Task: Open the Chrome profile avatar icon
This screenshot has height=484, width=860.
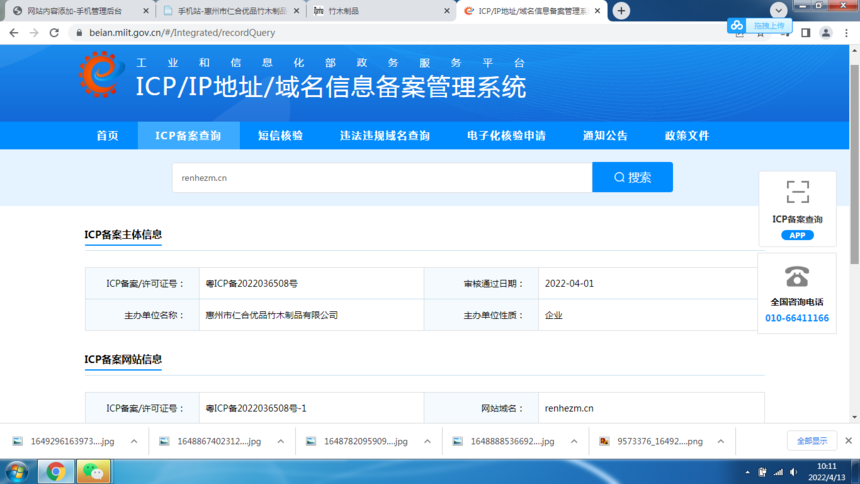Action: [x=826, y=32]
